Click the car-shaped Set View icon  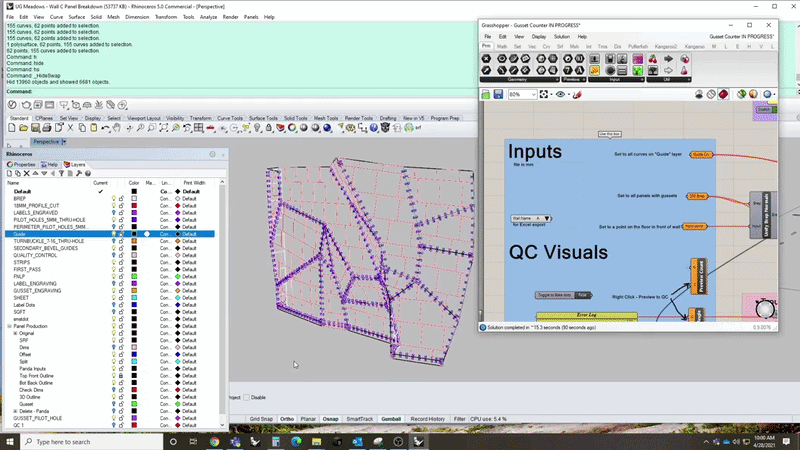[210, 128]
